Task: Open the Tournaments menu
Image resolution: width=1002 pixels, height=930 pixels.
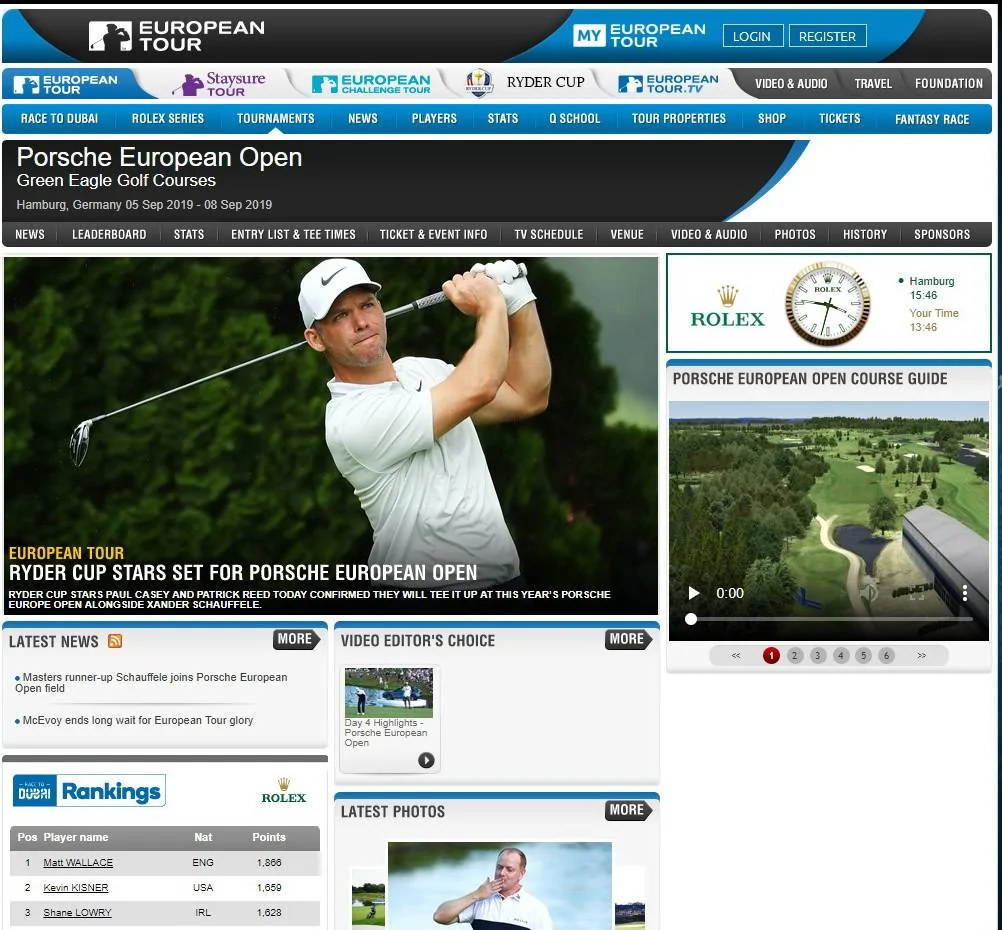Action: (x=275, y=119)
